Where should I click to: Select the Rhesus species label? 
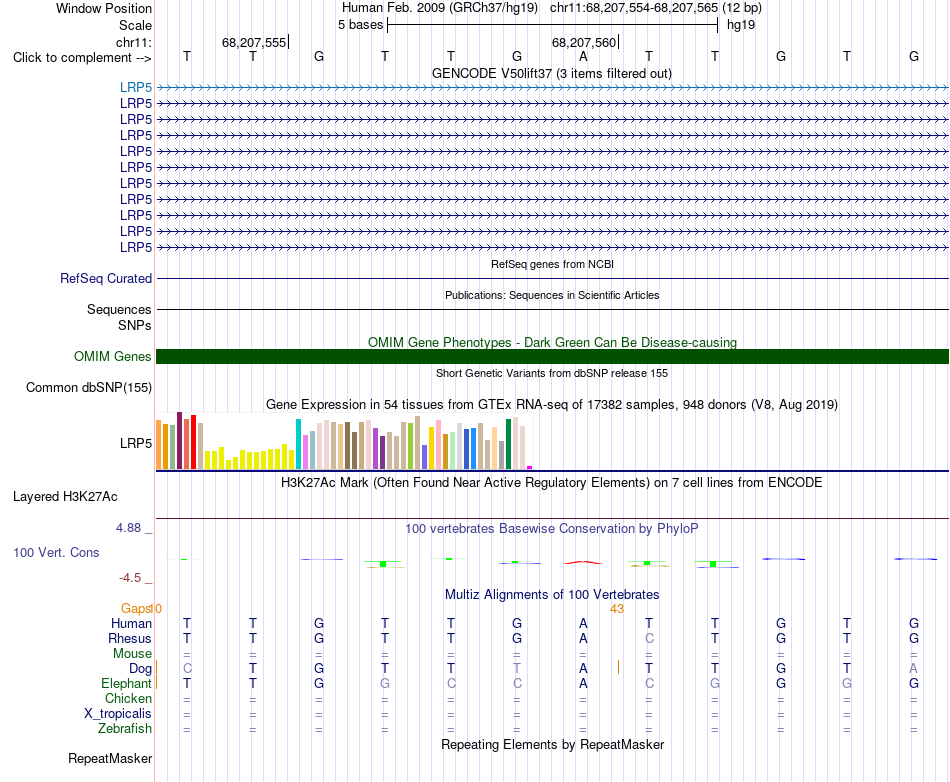click(x=130, y=638)
